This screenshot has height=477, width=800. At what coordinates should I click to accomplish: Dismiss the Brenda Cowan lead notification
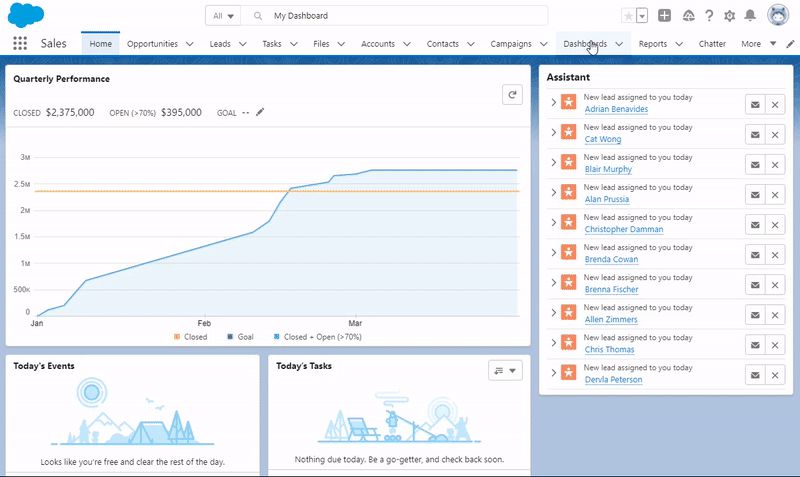[x=774, y=255]
